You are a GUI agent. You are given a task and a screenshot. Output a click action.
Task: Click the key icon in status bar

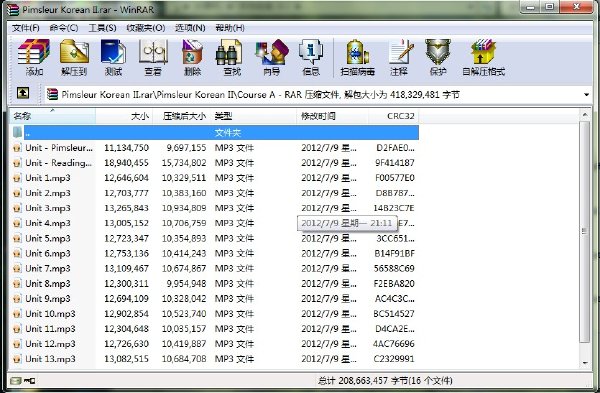pyautogui.click(x=30, y=381)
